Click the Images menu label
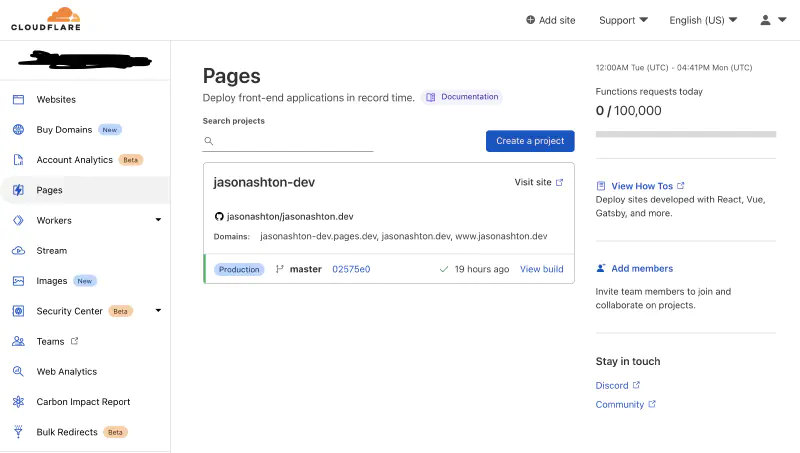The width and height of the screenshot is (800, 453). click(52, 281)
